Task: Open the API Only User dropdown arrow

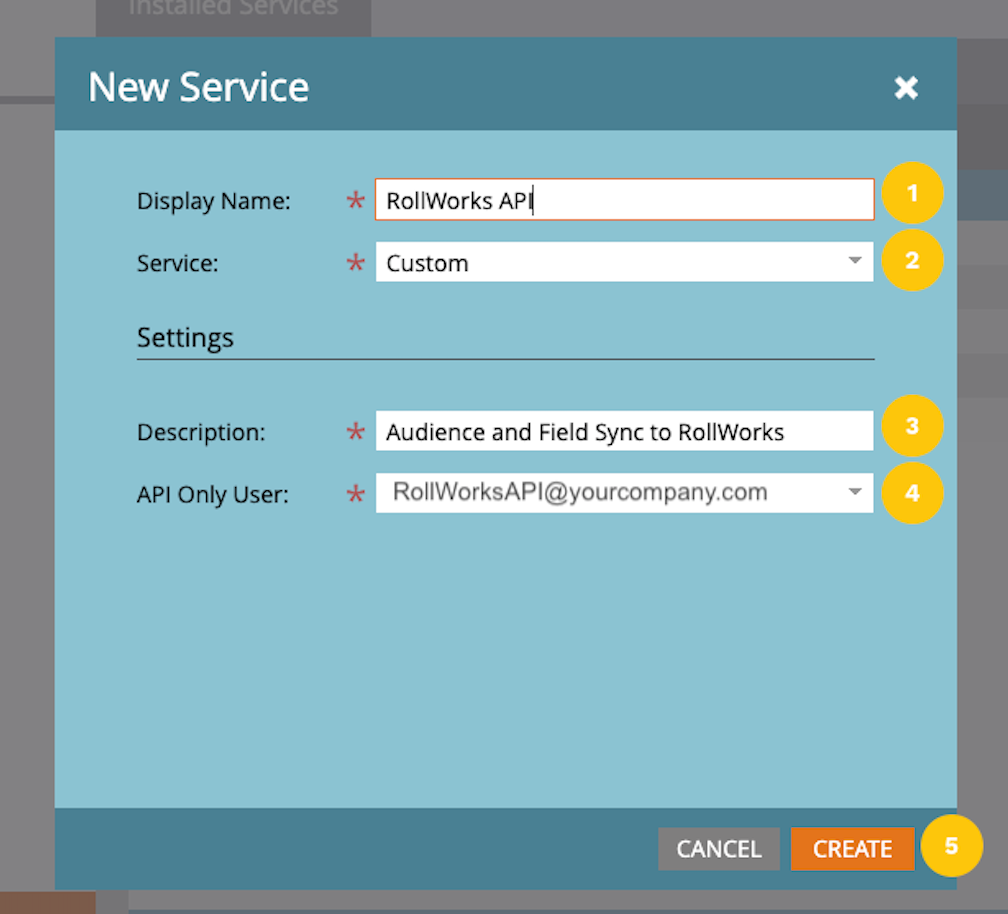Action: (854, 492)
